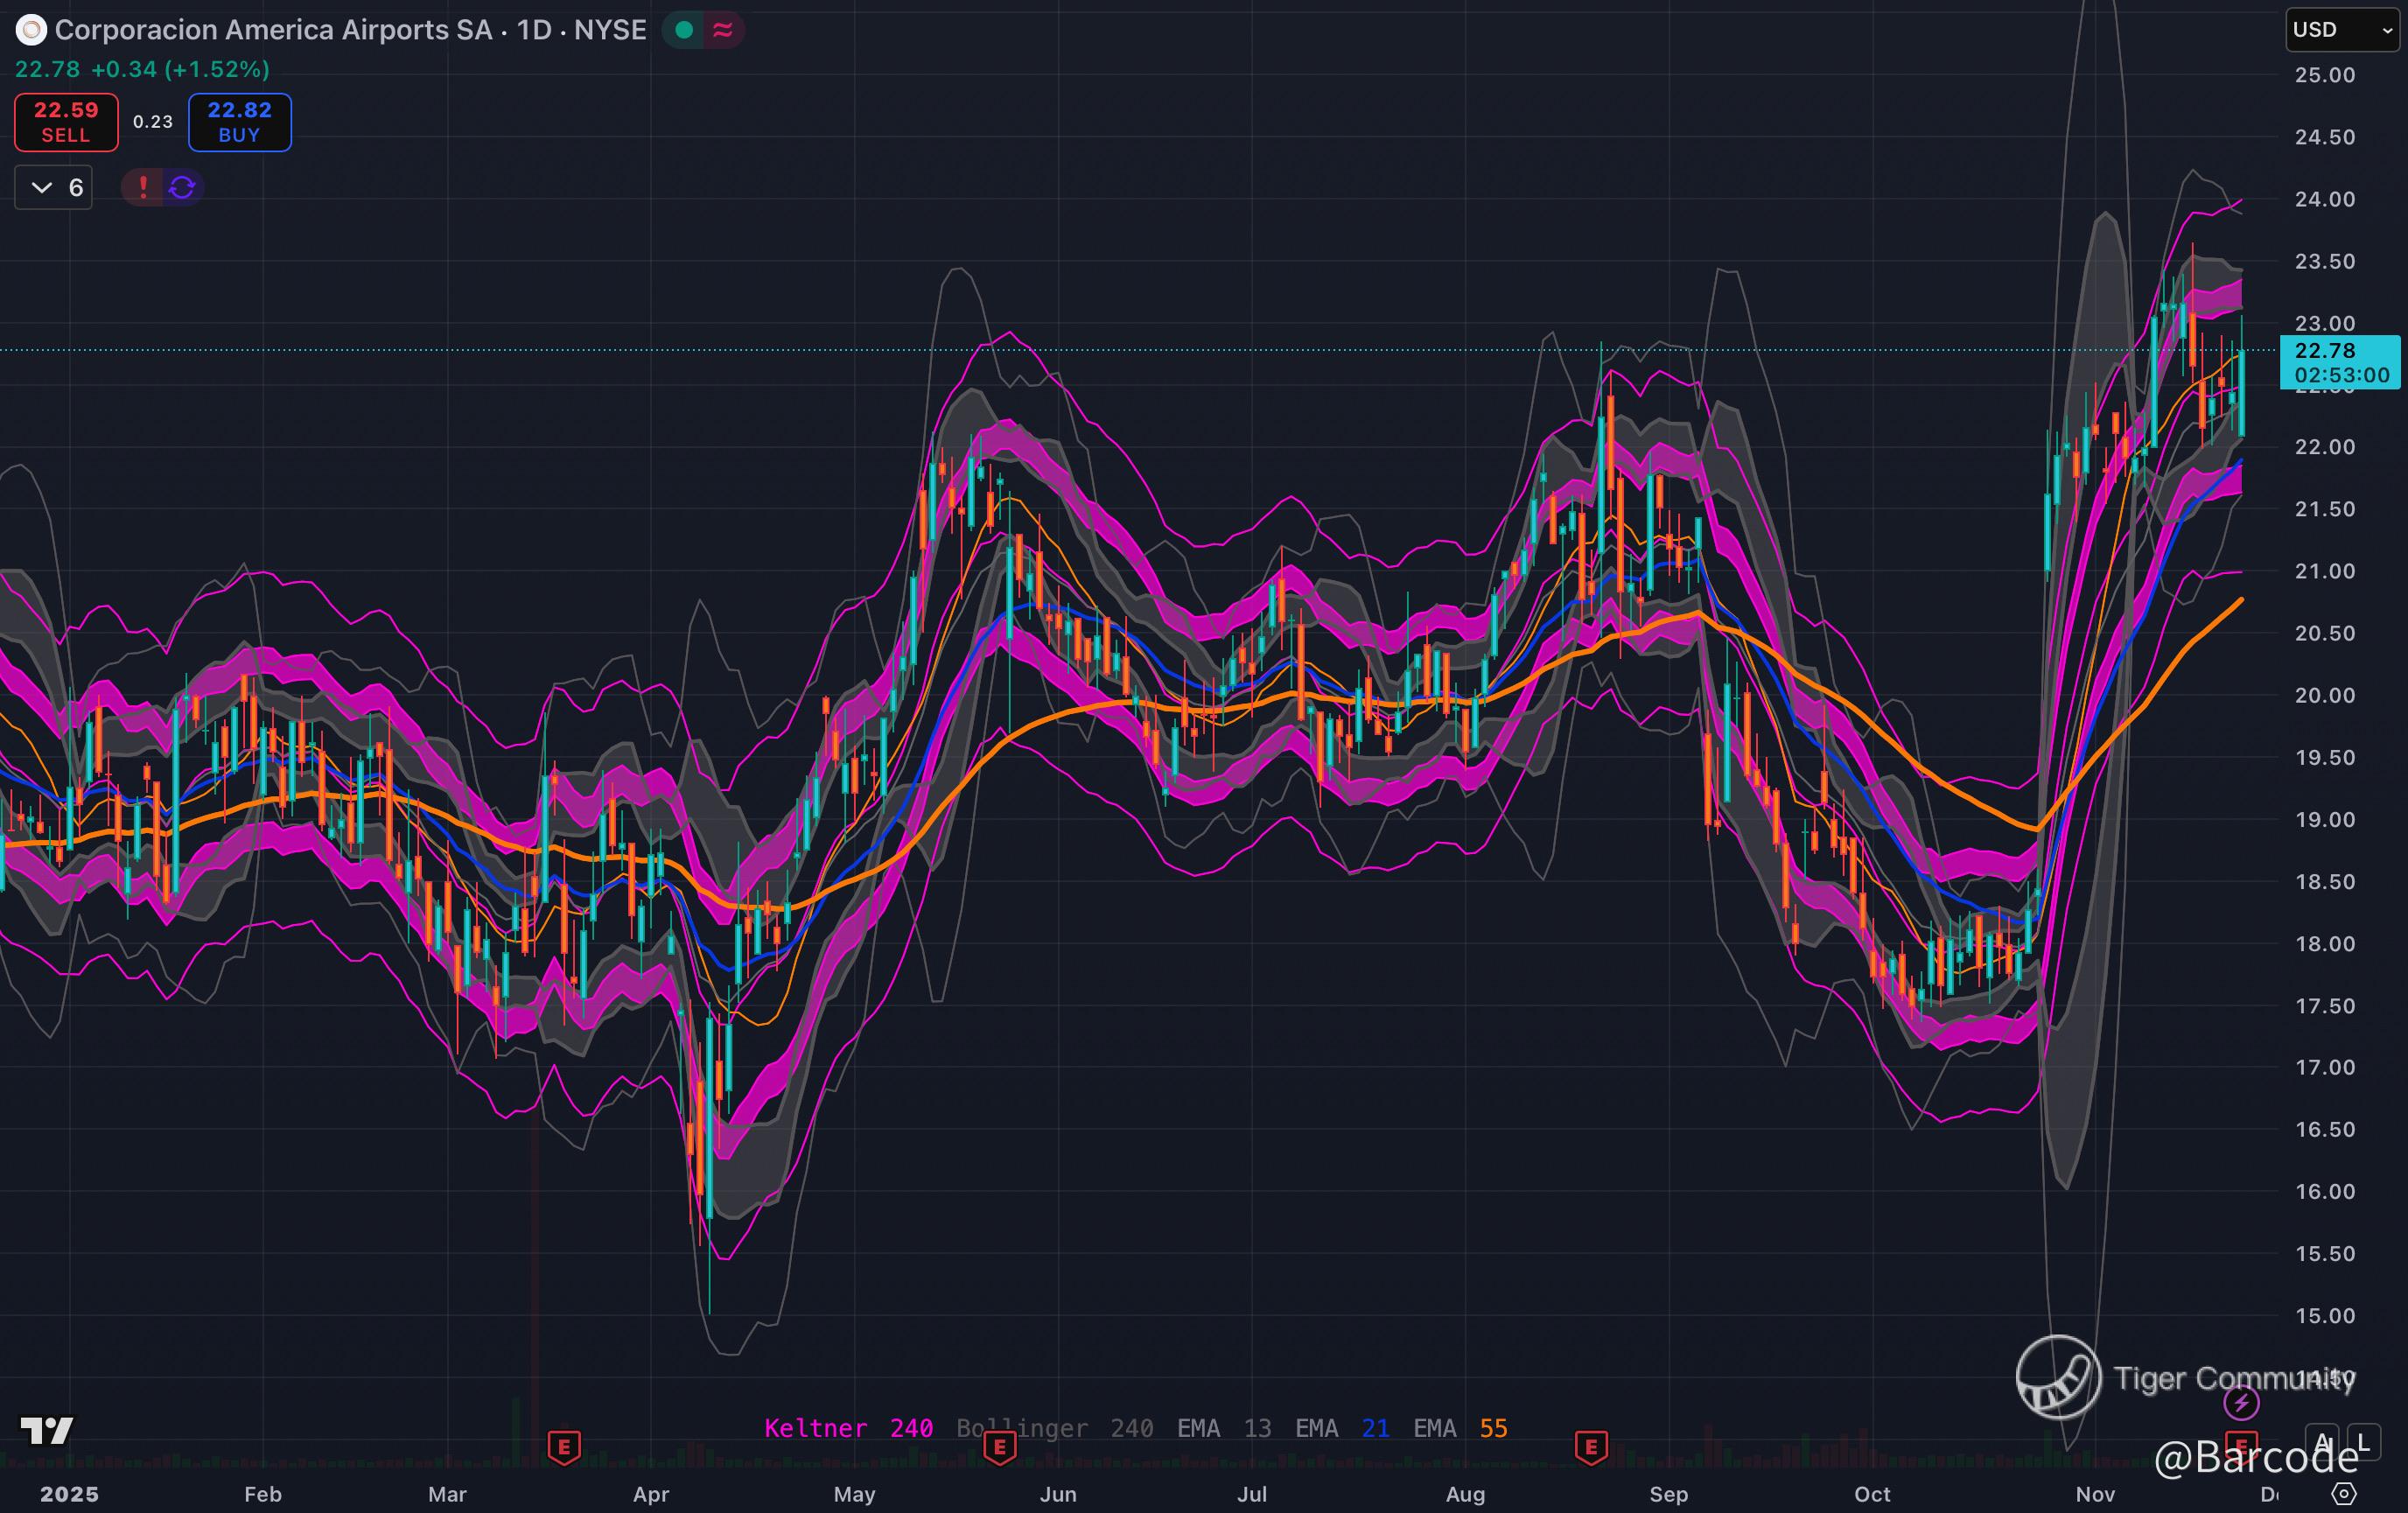Open chart settings hexagon gear icon

pyautogui.click(x=2343, y=1493)
